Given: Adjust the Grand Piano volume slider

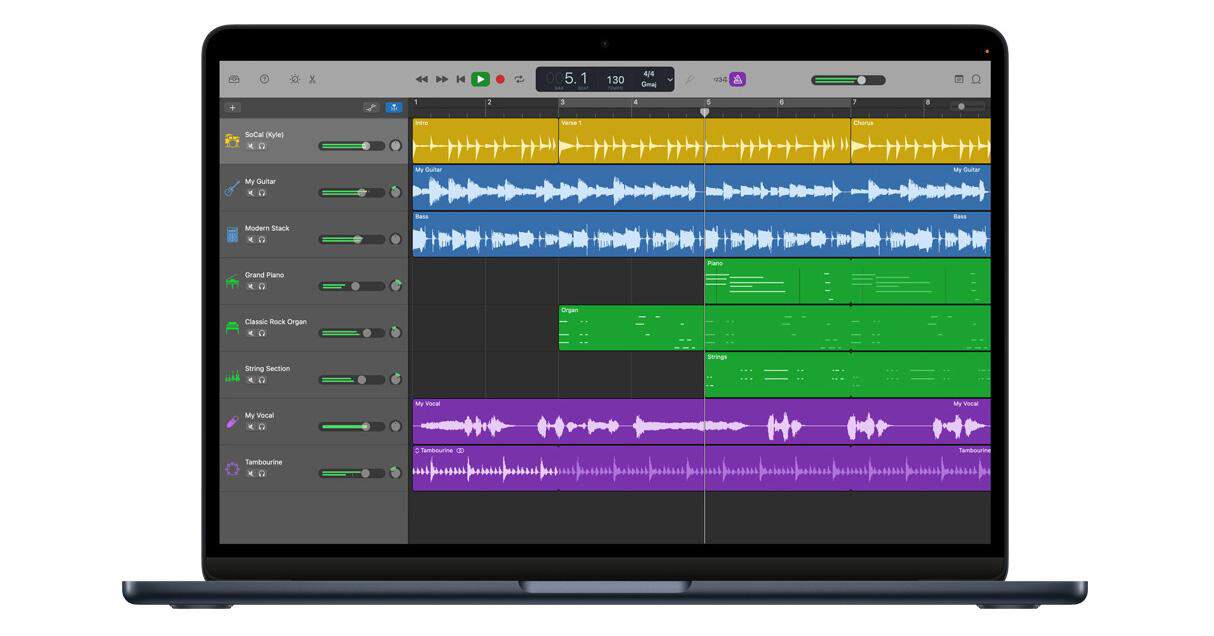Looking at the screenshot, I should coord(352,286).
